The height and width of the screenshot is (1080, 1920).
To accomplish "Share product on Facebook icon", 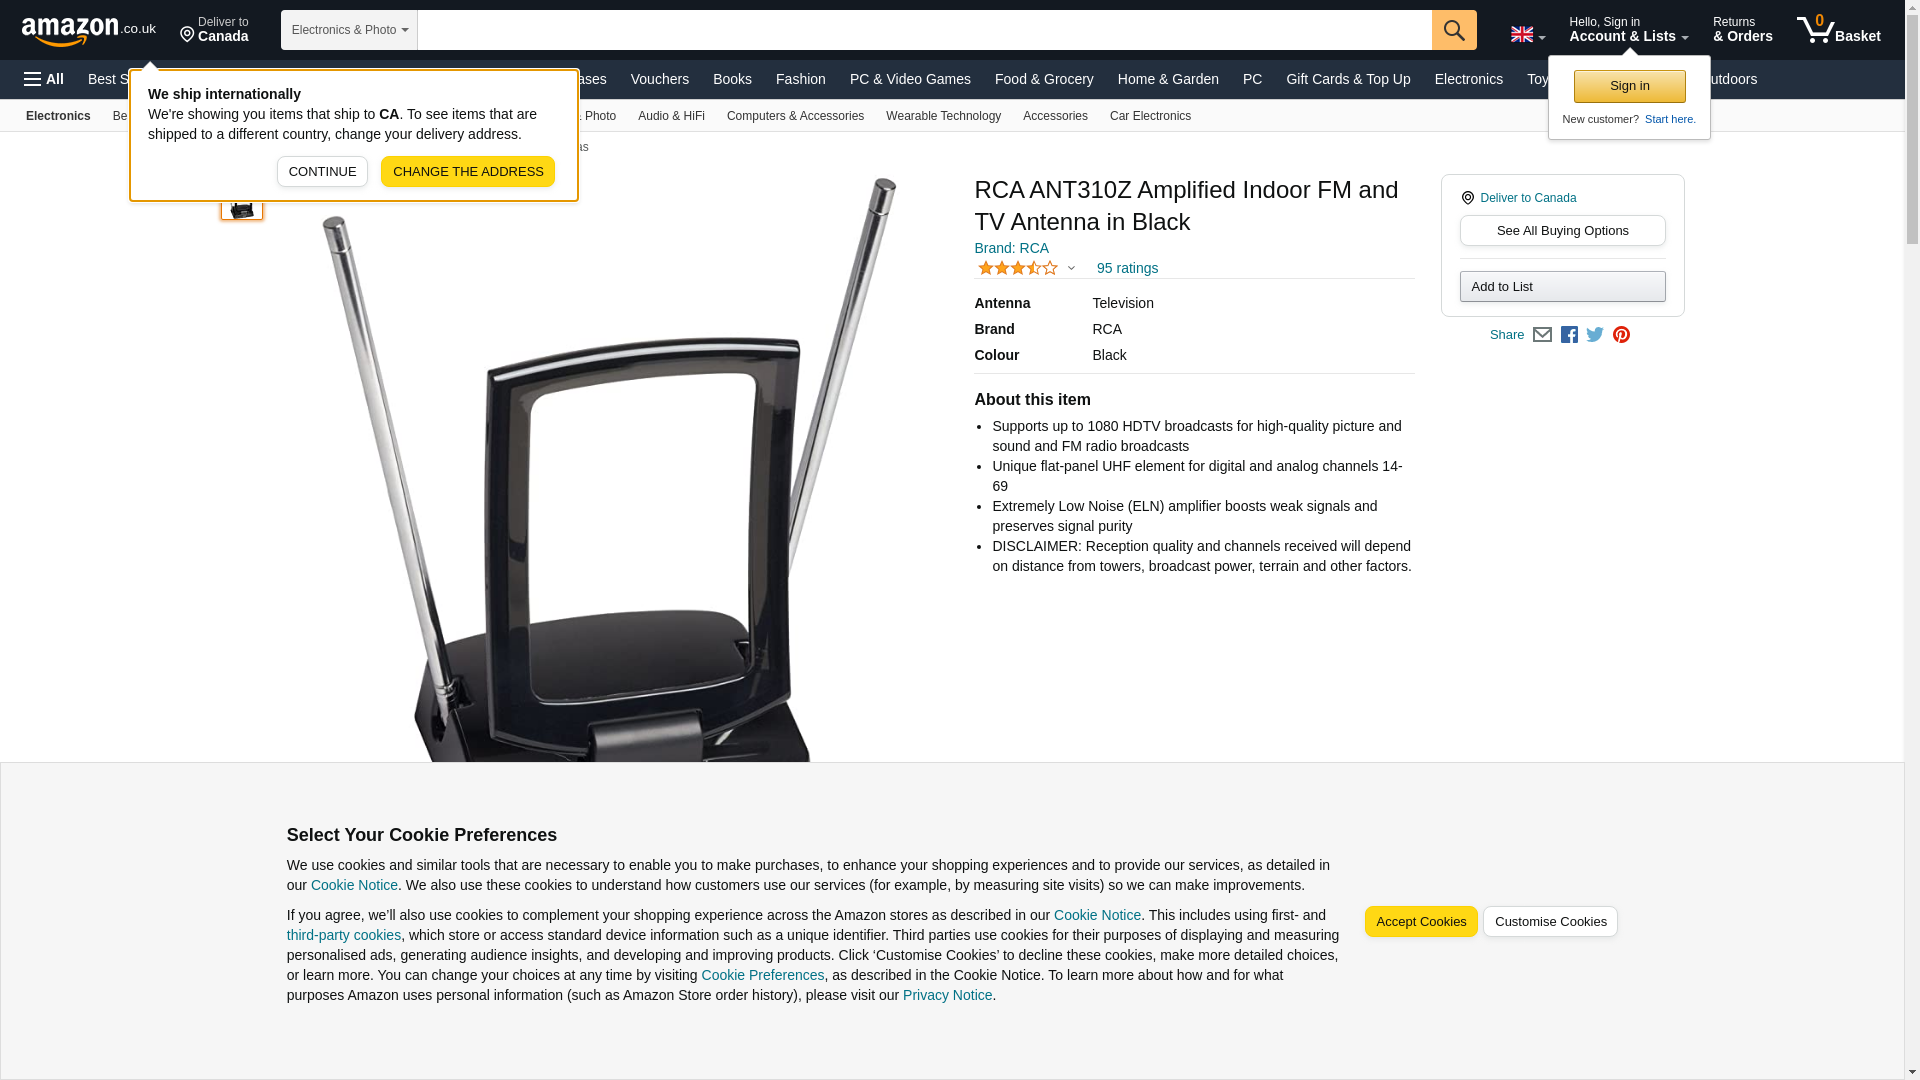I will (x=1569, y=335).
